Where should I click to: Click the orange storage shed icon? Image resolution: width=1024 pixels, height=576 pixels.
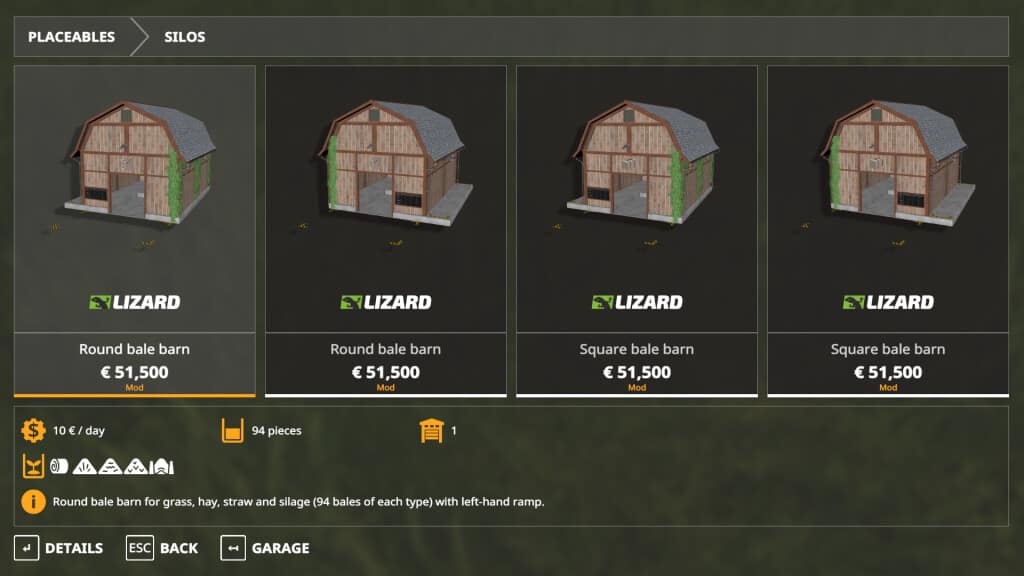pos(432,430)
